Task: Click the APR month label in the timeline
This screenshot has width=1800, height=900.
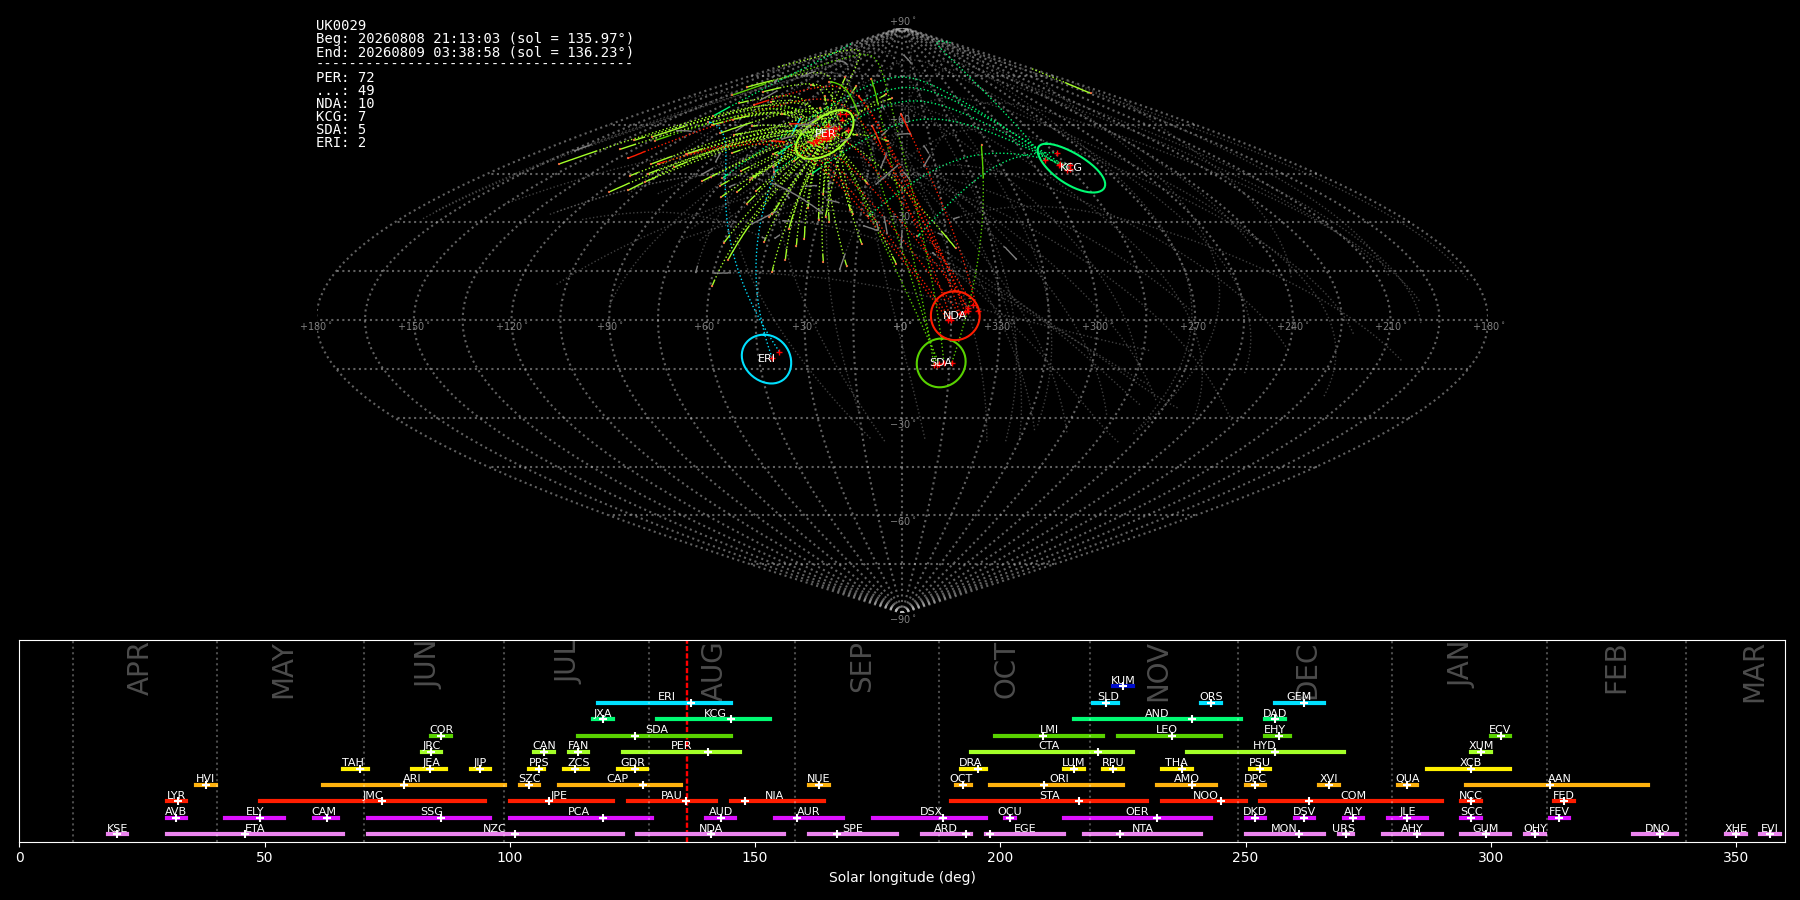Action: click(138, 669)
